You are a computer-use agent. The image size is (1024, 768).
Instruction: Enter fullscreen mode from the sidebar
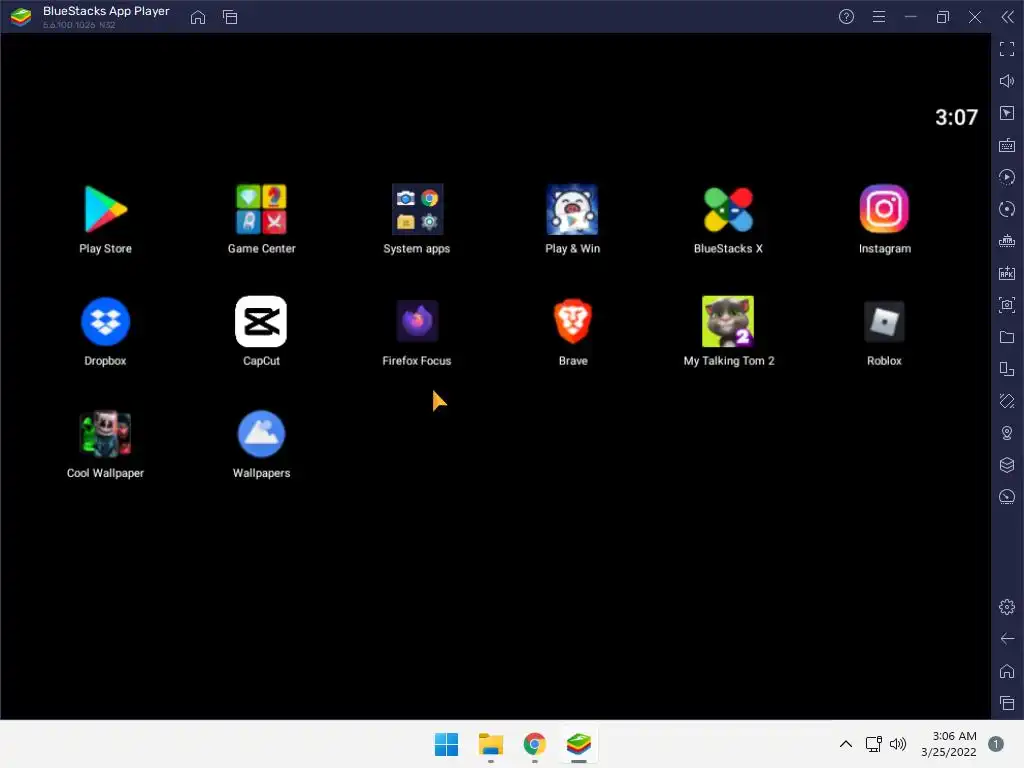click(1007, 49)
